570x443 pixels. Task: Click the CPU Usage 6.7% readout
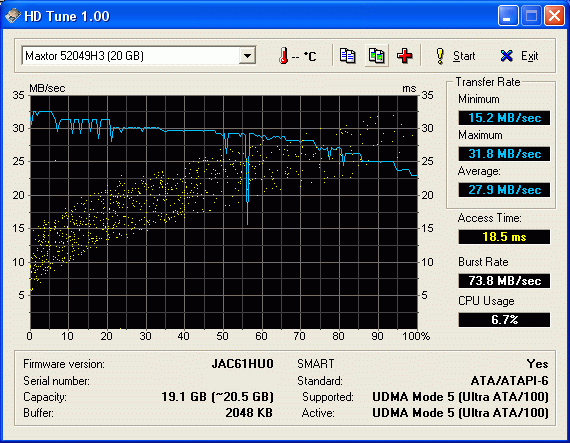[x=504, y=320]
